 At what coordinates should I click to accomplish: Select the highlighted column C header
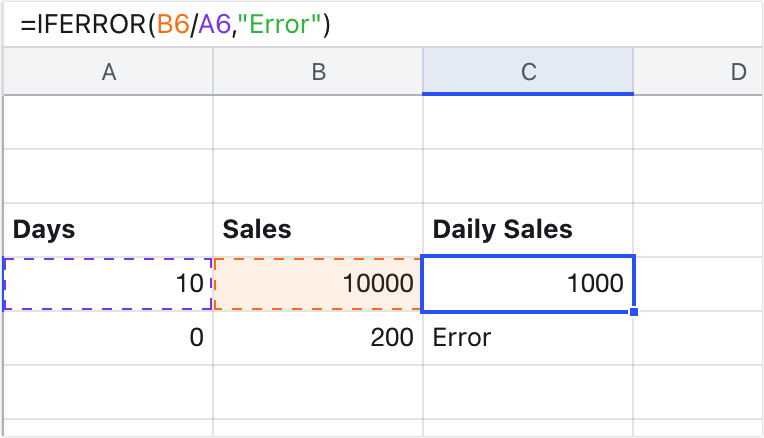528,71
